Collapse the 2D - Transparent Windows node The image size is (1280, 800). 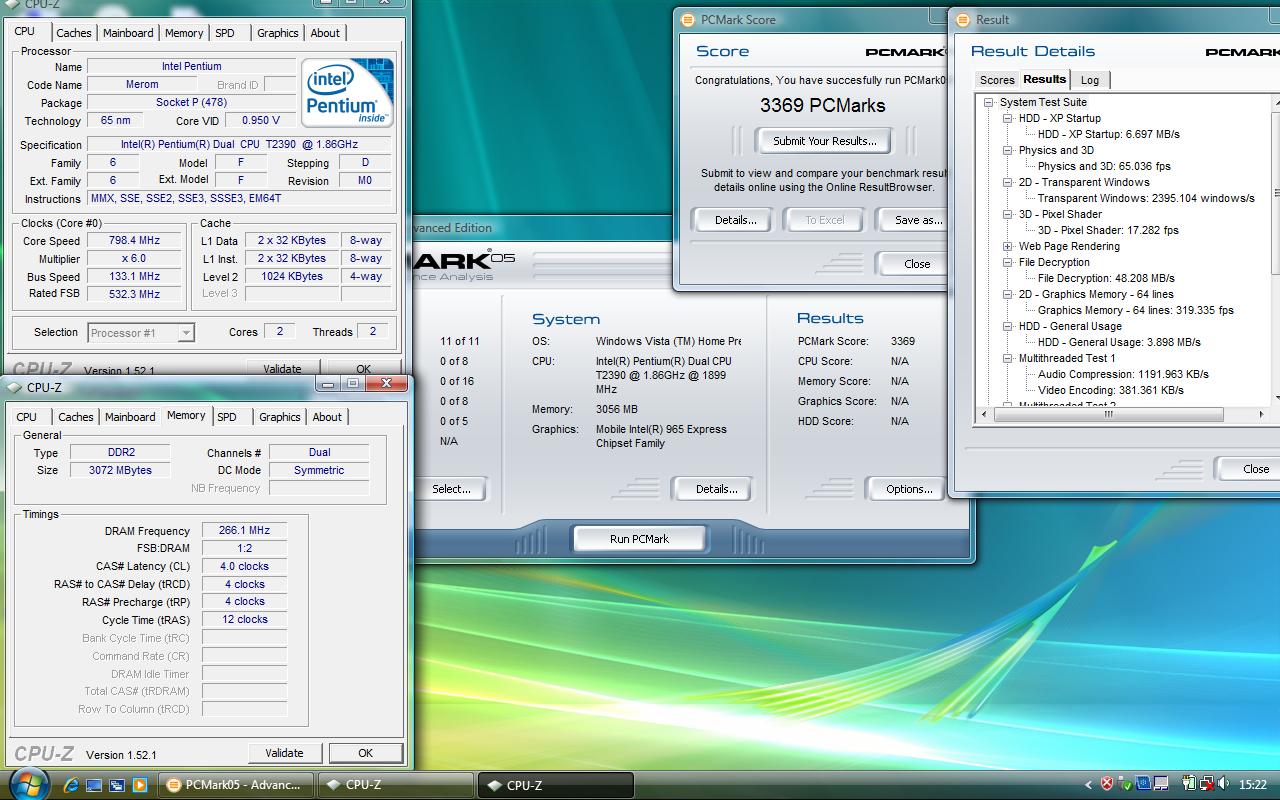click(1008, 182)
